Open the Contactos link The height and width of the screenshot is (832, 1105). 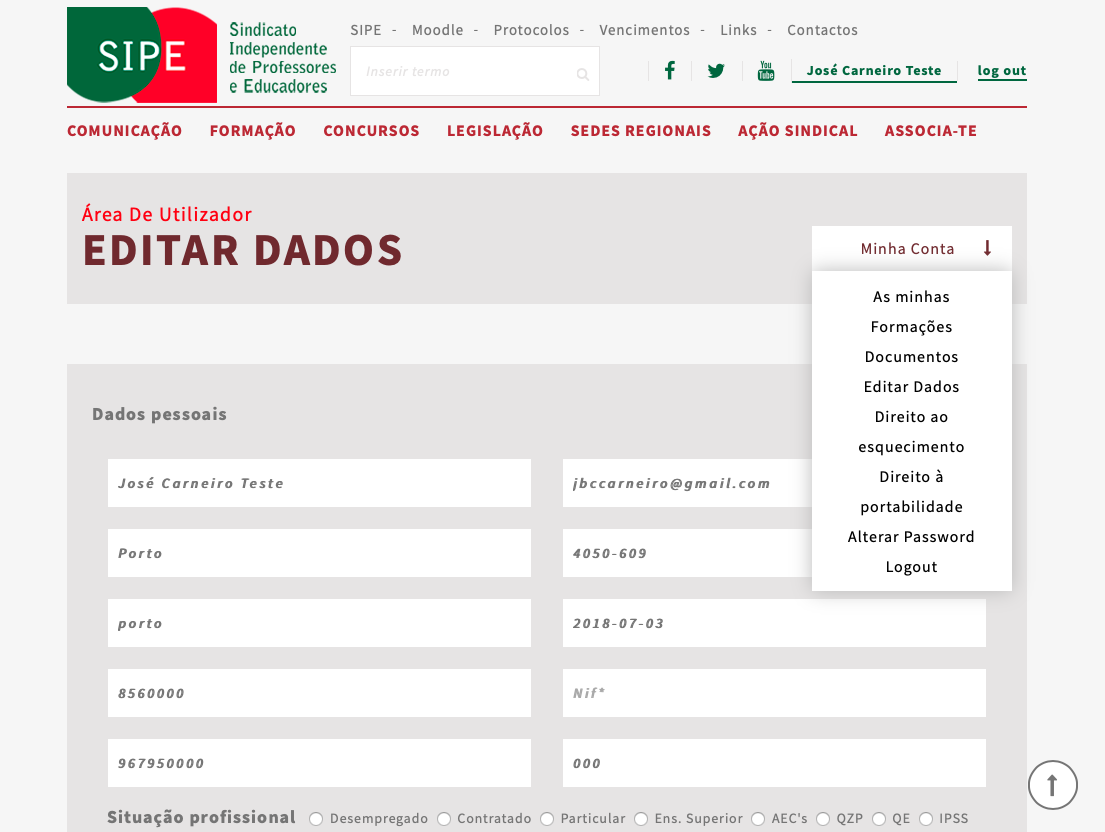(x=822, y=30)
